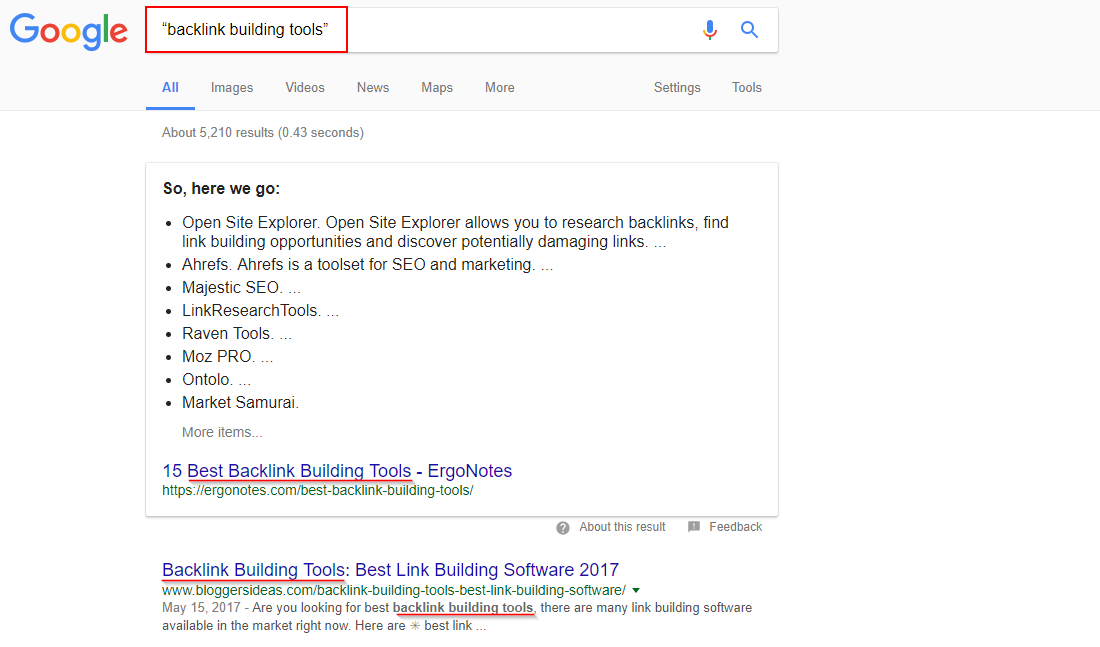The width and height of the screenshot is (1100, 647).
Task: Click the 'May 15, 2017' snippet description
Action: [x=457, y=617]
